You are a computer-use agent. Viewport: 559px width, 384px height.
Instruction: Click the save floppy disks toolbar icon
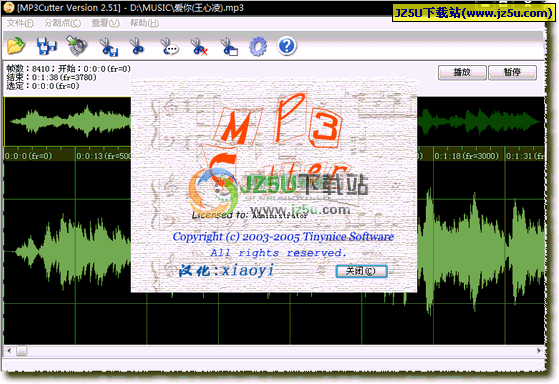(47, 46)
